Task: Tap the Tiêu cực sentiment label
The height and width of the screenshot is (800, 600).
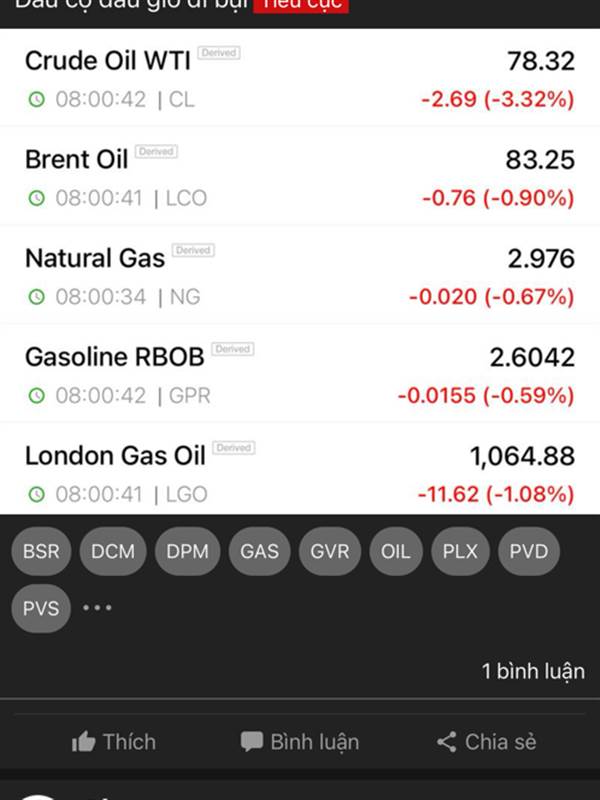Action: pos(301,5)
